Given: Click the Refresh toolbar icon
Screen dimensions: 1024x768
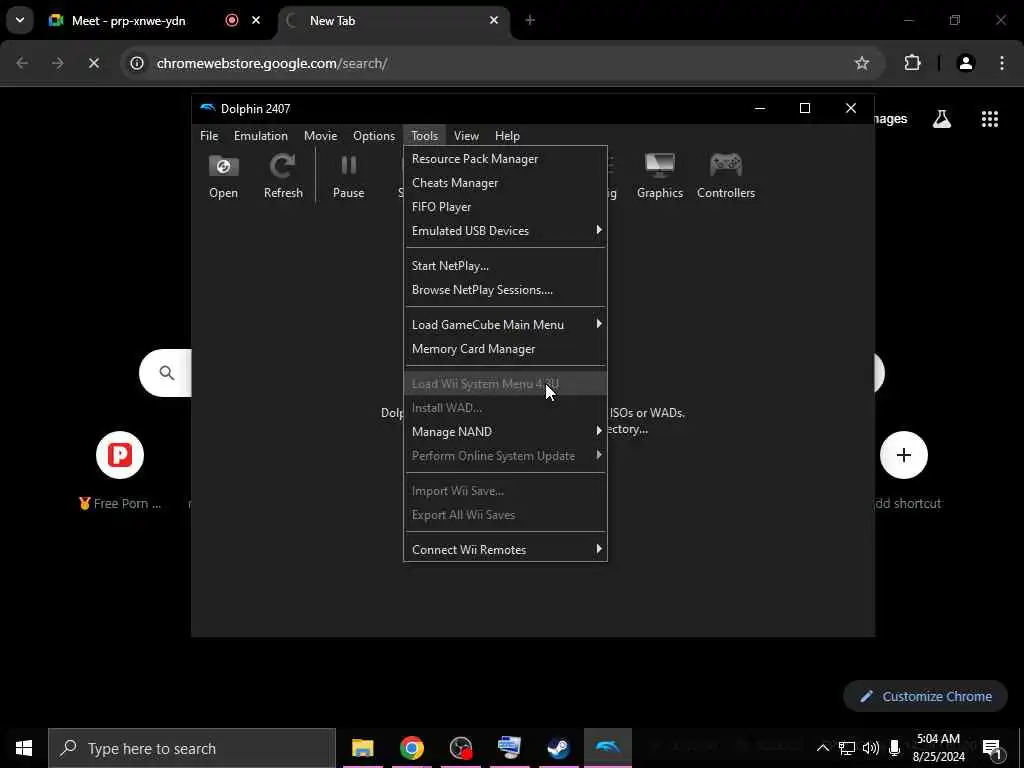Looking at the screenshot, I should click(x=283, y=176).
